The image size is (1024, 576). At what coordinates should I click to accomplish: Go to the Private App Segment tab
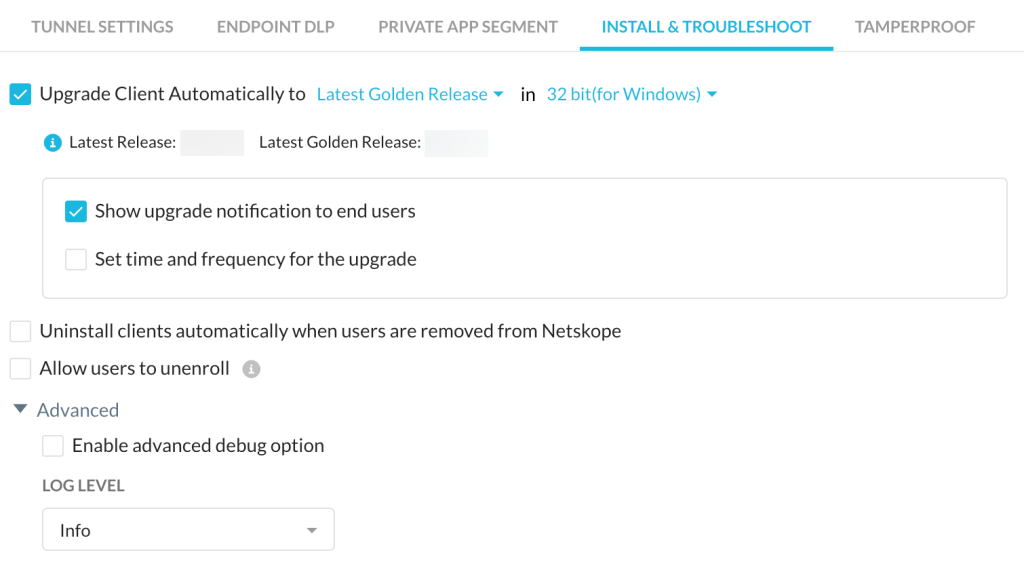point(468,27)
